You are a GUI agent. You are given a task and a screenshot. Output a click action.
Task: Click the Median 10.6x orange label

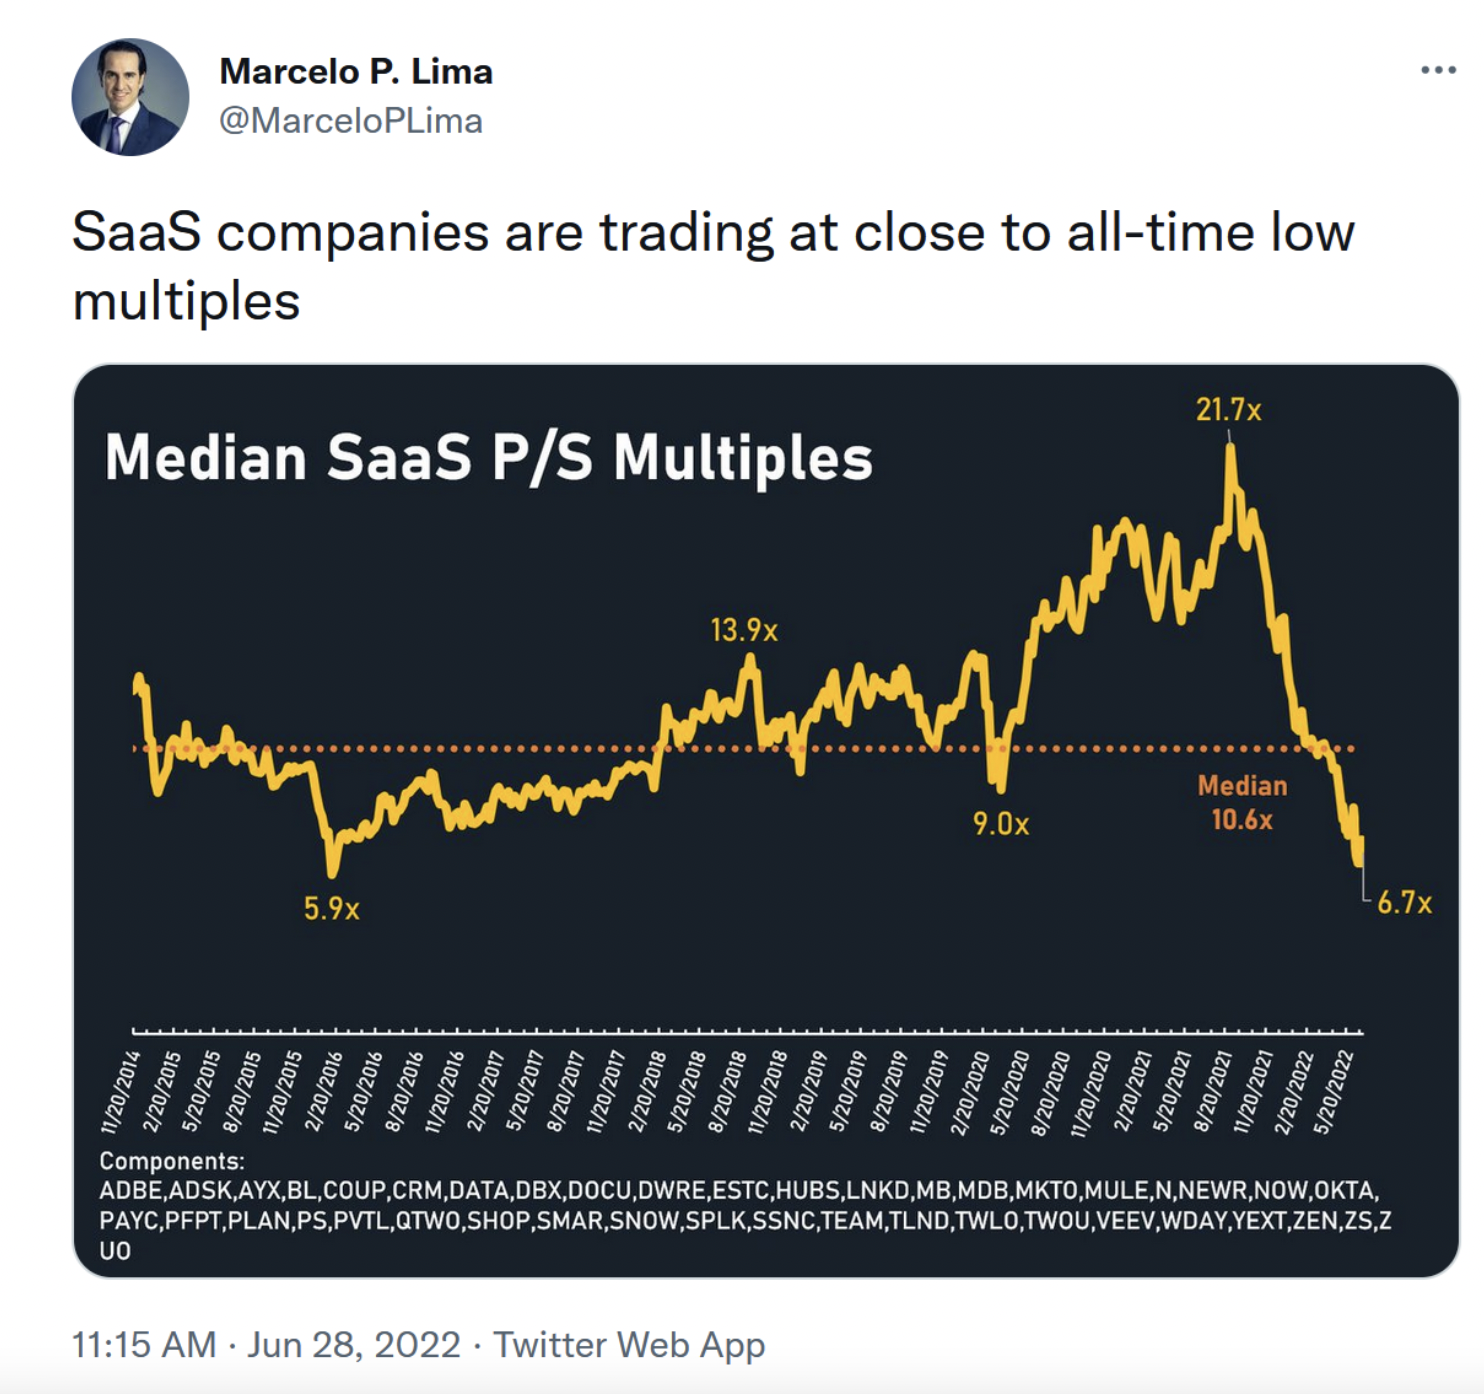[x=1242, y=803]
